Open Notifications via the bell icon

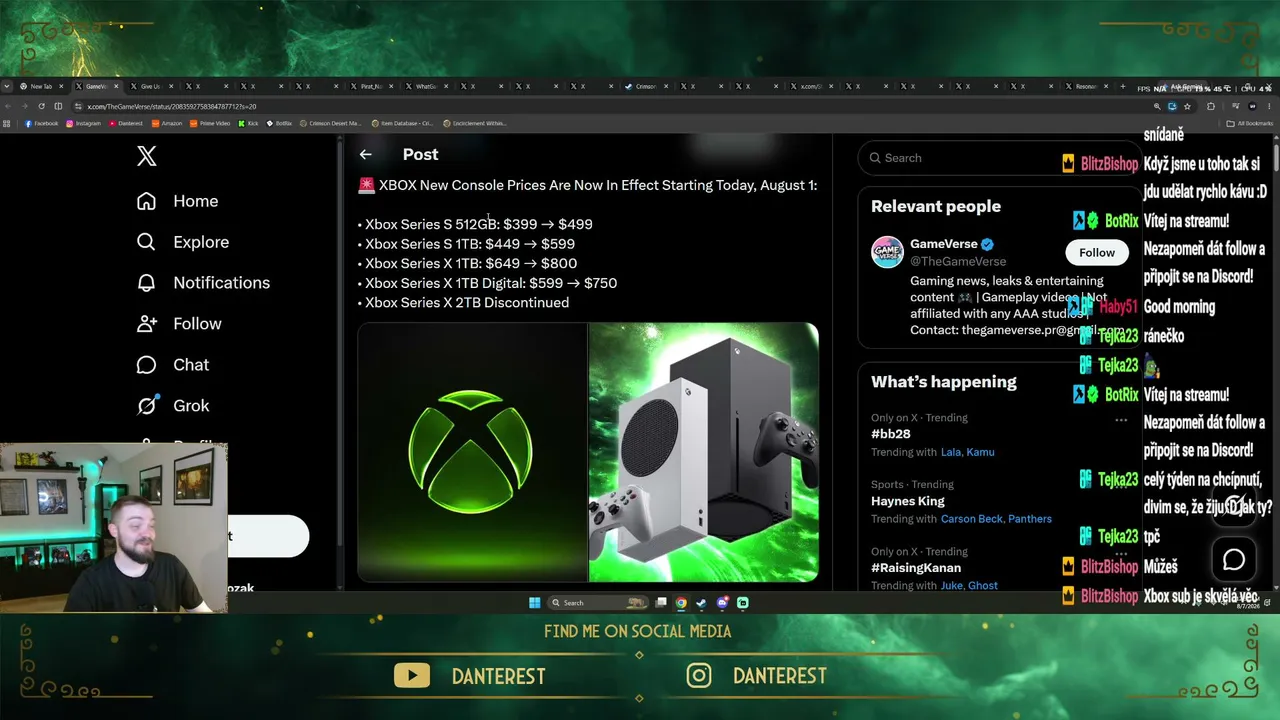click(146, 283)
